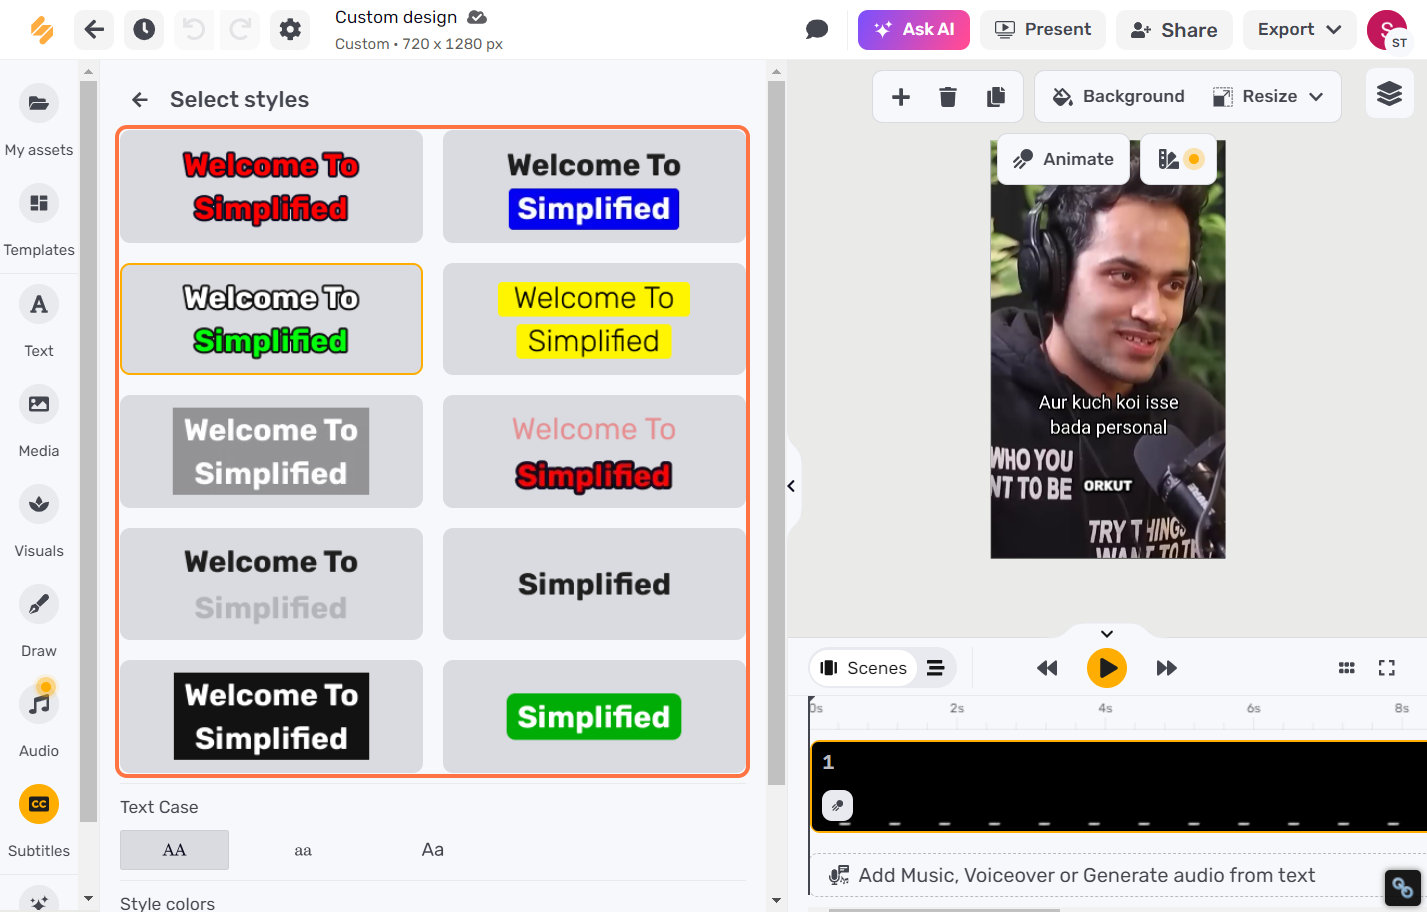Collapse the left styles panel
Image resolution: width=1427 pixels, height=912 pixels.
coord(791,486)
